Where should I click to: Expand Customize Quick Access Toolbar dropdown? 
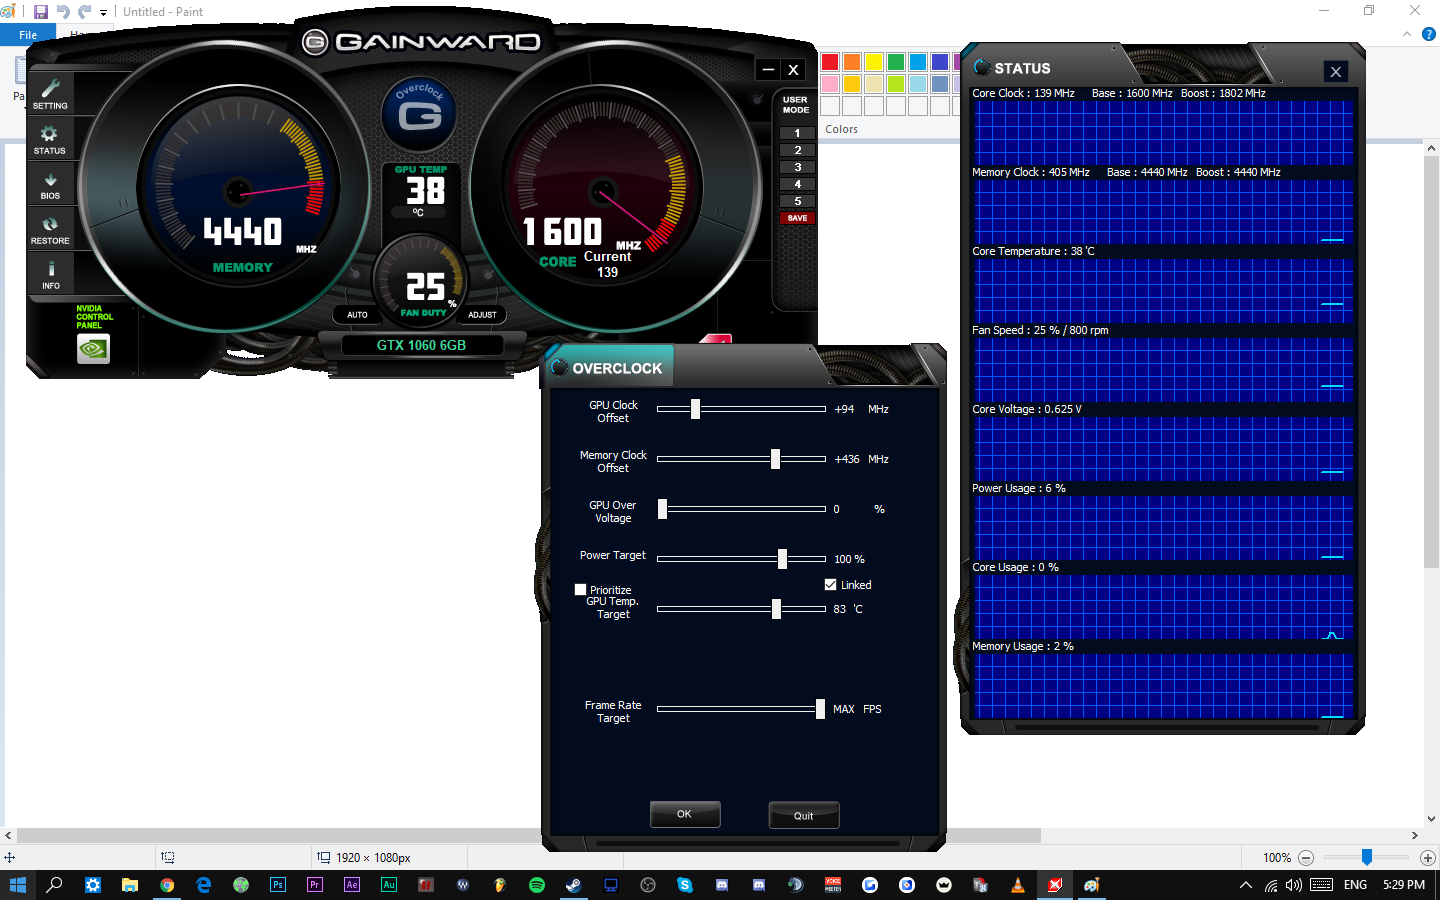click(103, 13)
